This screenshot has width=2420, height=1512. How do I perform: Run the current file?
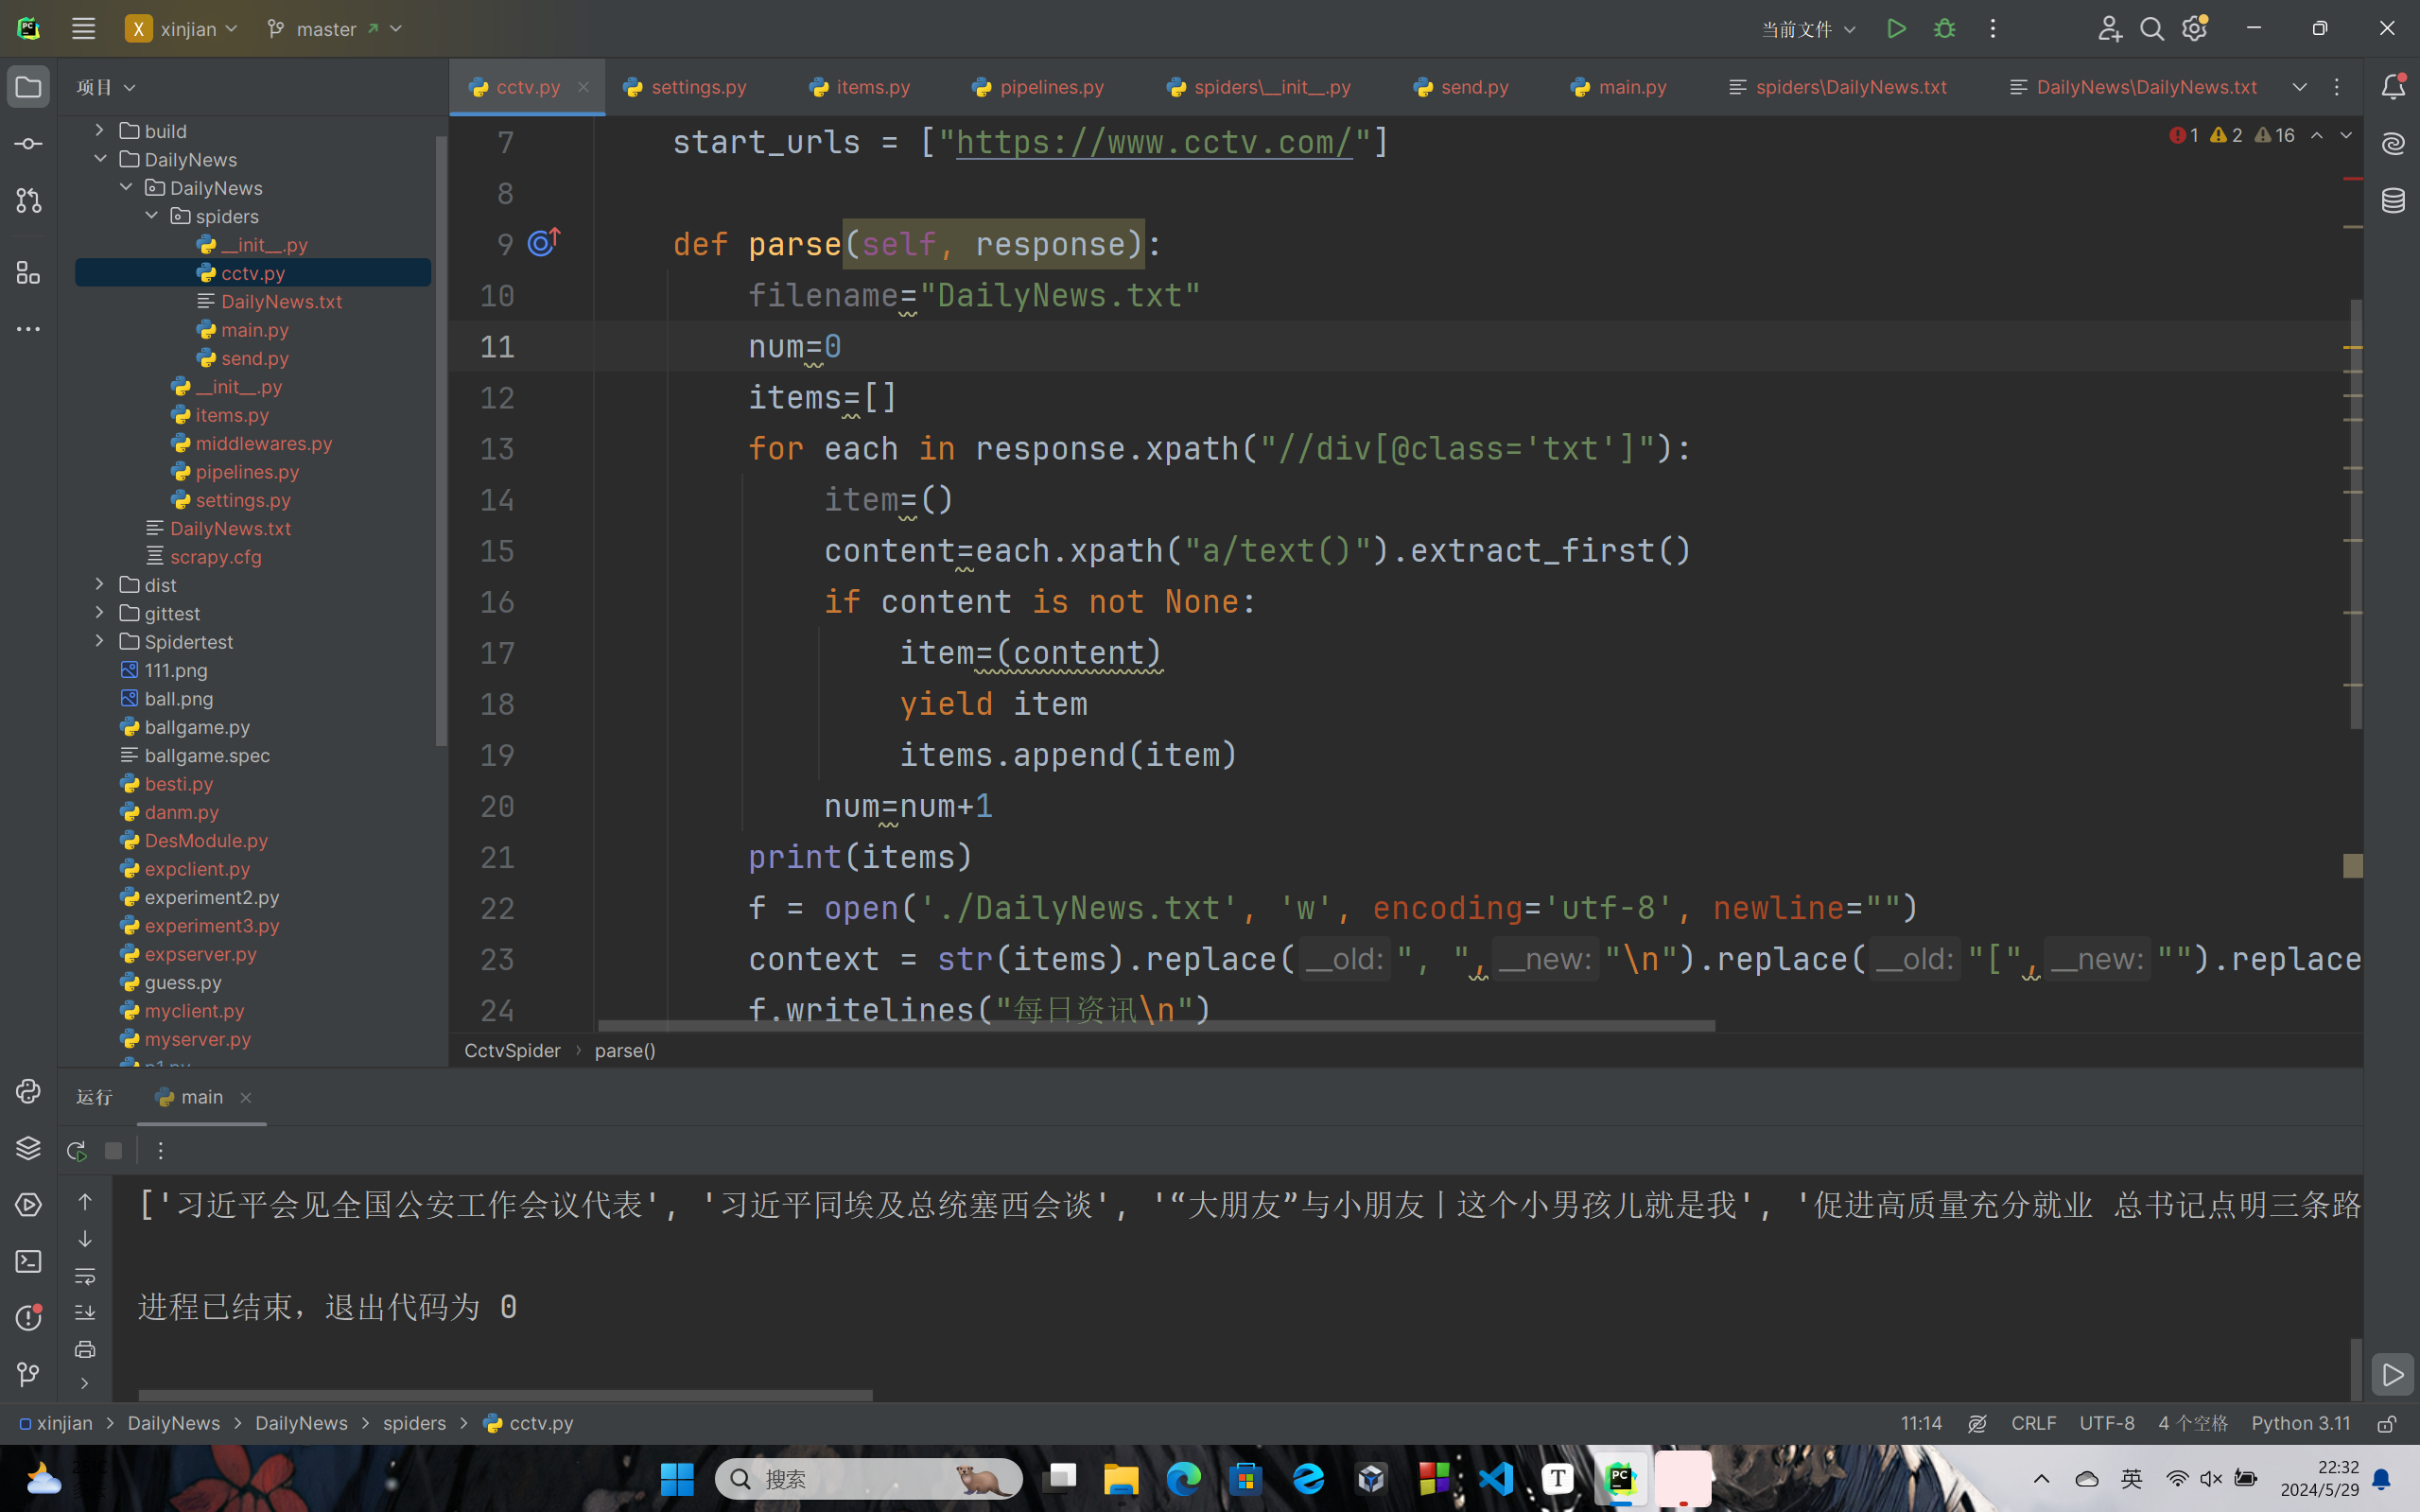pyautogui.click(x=1896, y=29)
